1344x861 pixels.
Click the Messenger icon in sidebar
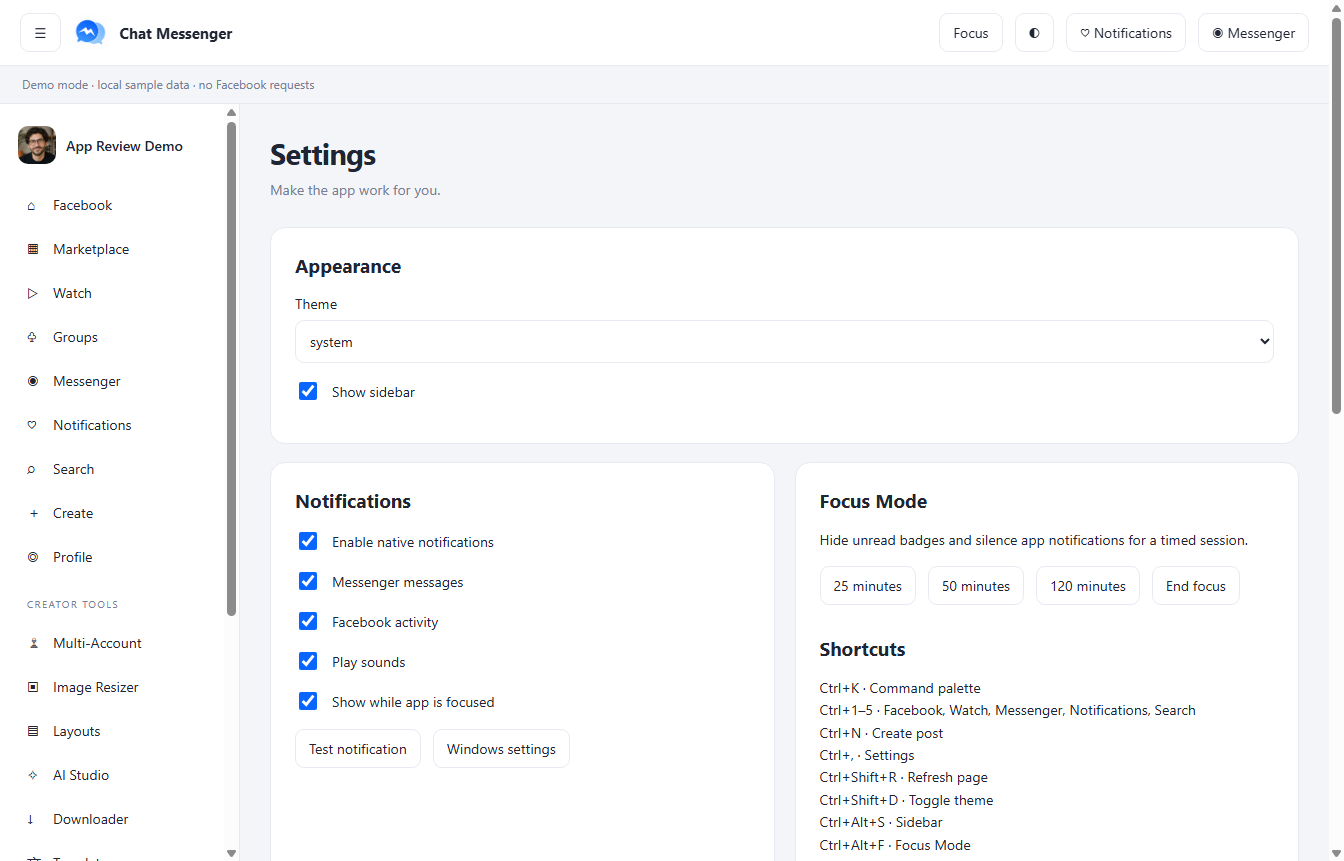(32, 382)
